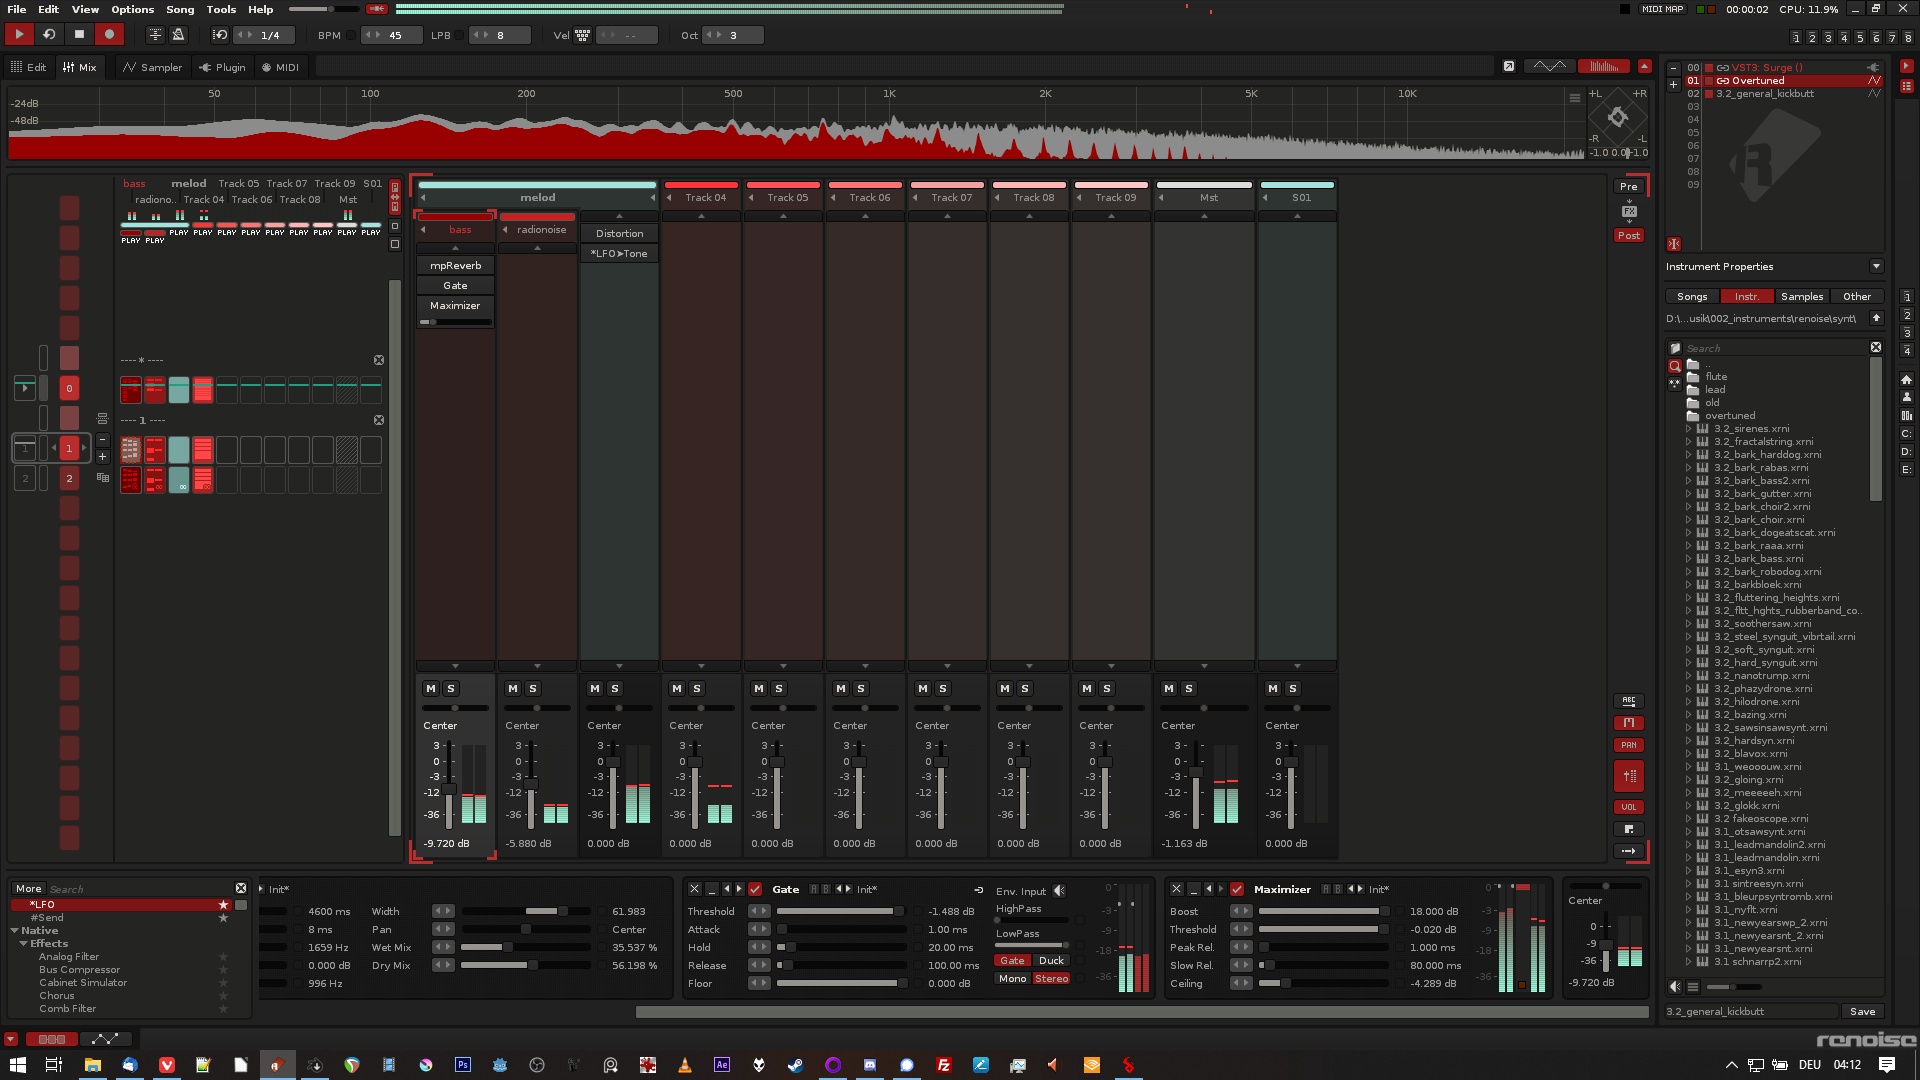Viewport: 1920px width, 1080px height.
Task: Select the Maximizer device on bass track
Action: click(455, 305)
